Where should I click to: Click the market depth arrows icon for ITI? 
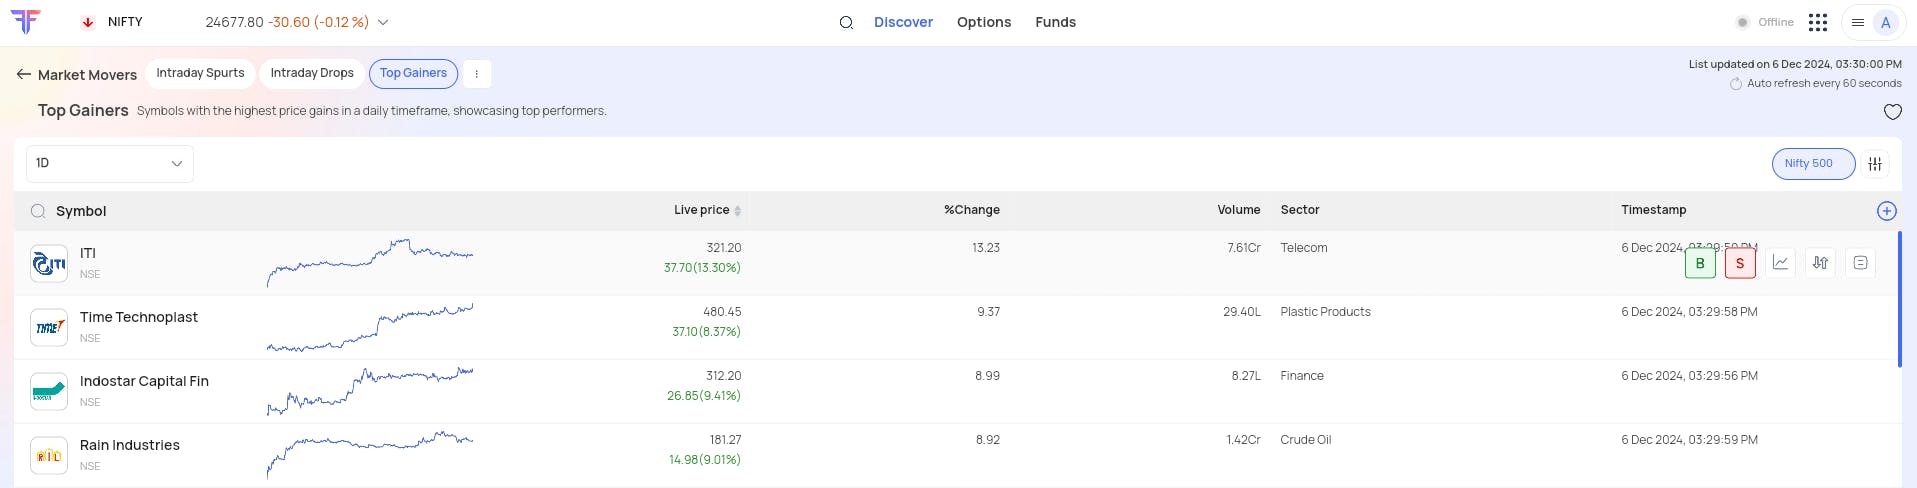(x=1820, y=263)
